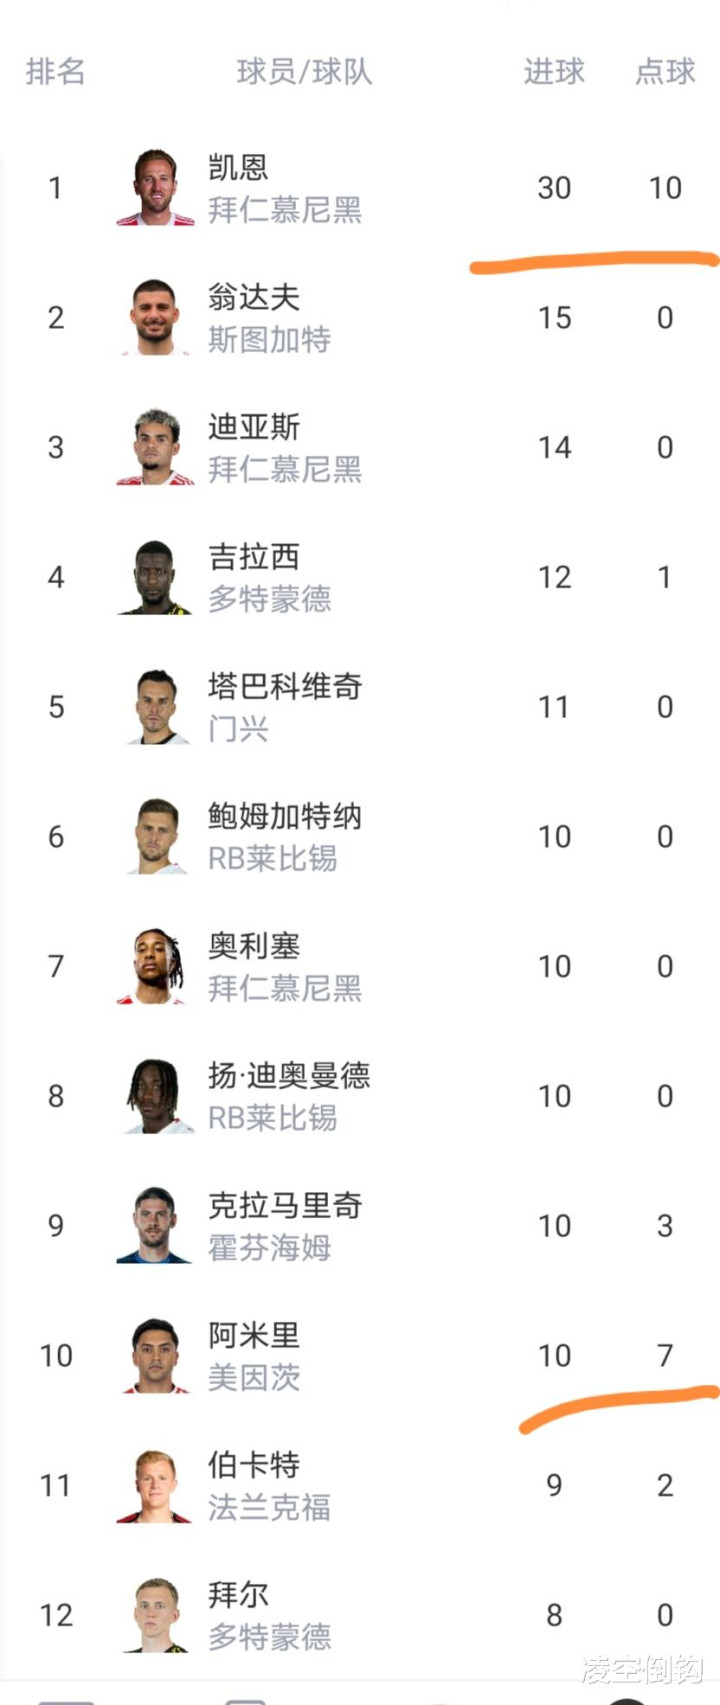Open 奥利塞's avatar photo

(155, 966)
